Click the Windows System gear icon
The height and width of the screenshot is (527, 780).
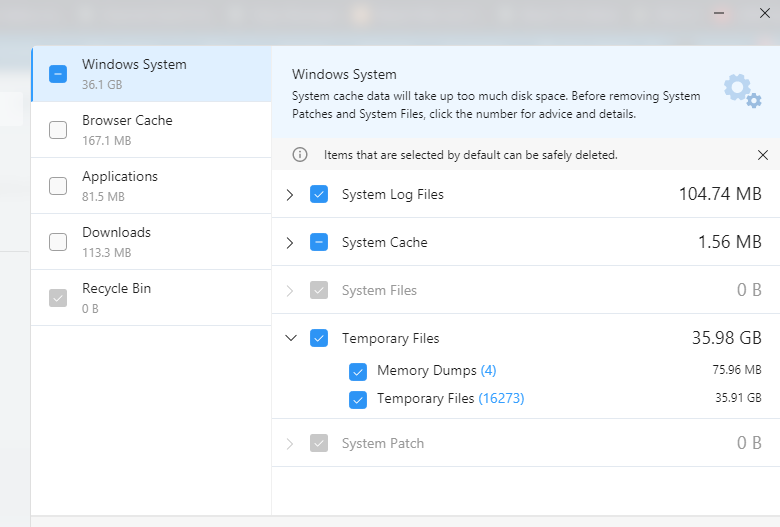742,90
